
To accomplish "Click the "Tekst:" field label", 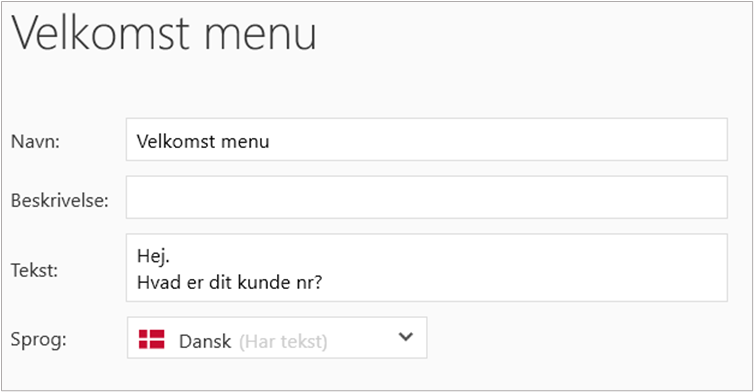I will click(34, 270).
